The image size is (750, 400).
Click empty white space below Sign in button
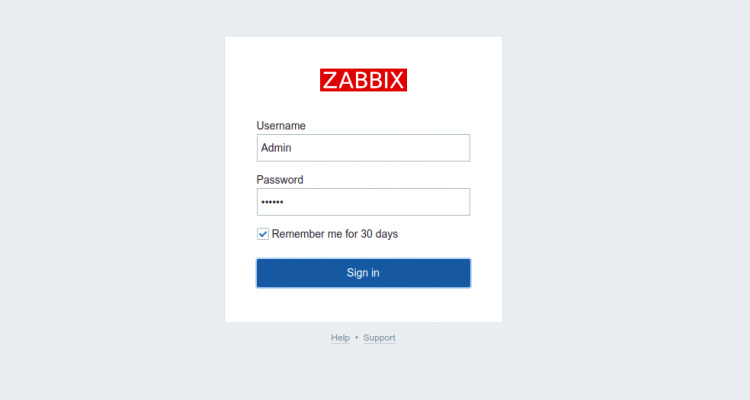pos(363,304)
